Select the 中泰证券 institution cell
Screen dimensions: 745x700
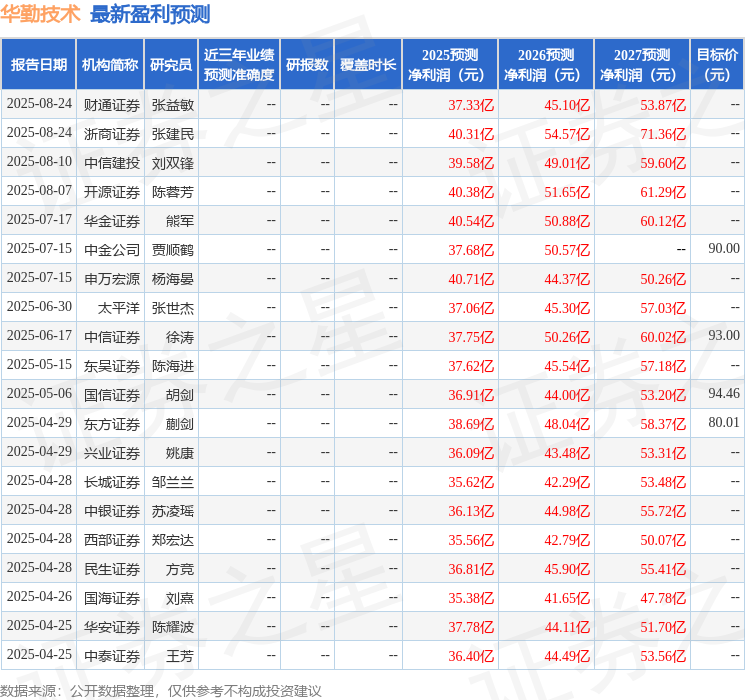tap(112, 656)
